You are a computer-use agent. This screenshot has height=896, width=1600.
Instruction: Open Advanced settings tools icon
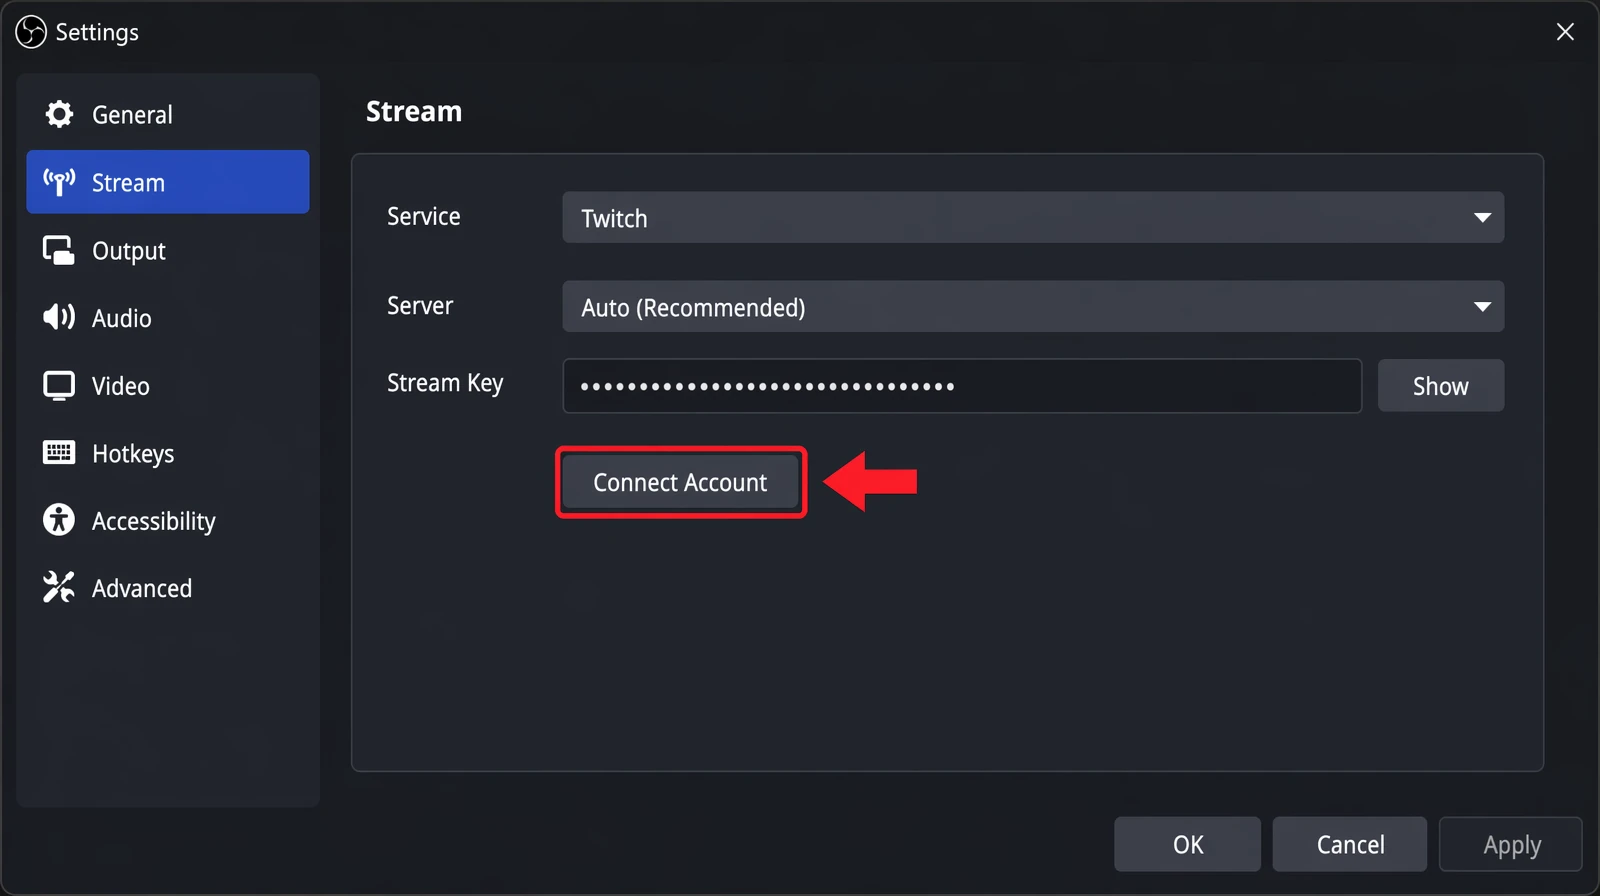pyautogui.click(x=58, y=588)
